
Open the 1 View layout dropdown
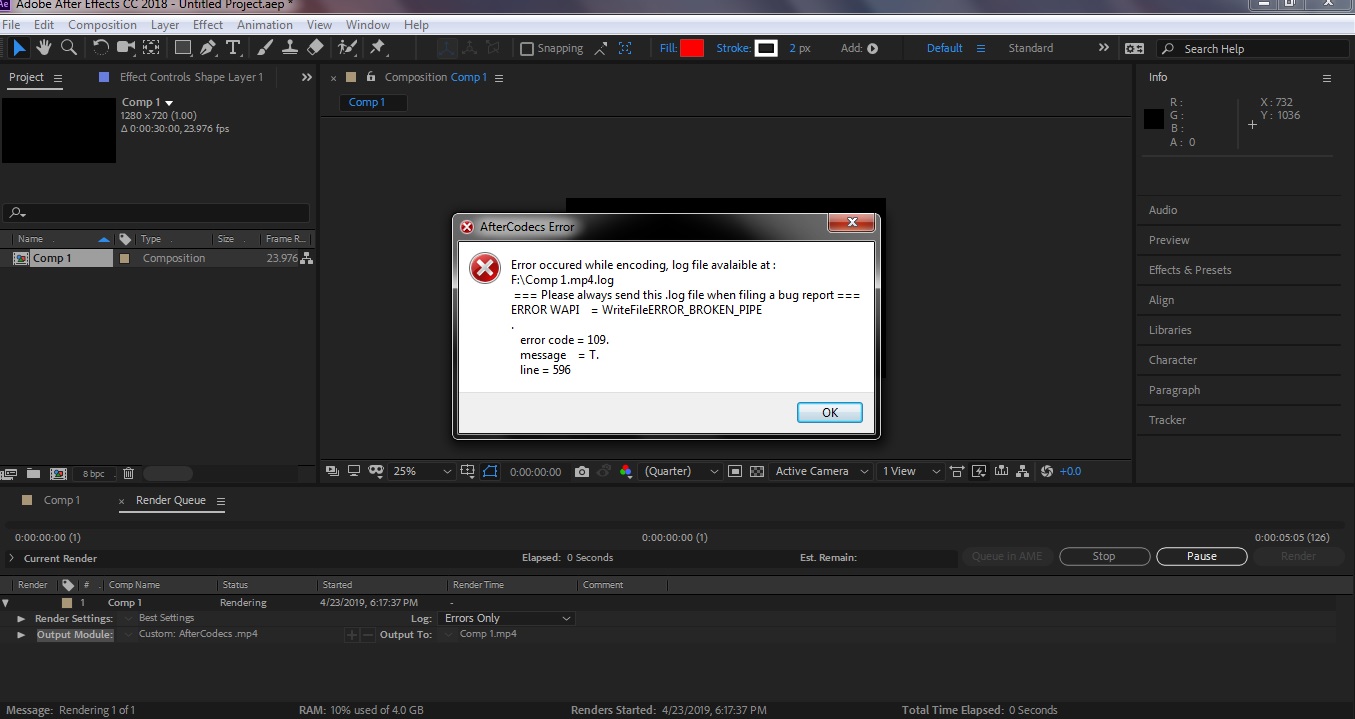[911, 471]
